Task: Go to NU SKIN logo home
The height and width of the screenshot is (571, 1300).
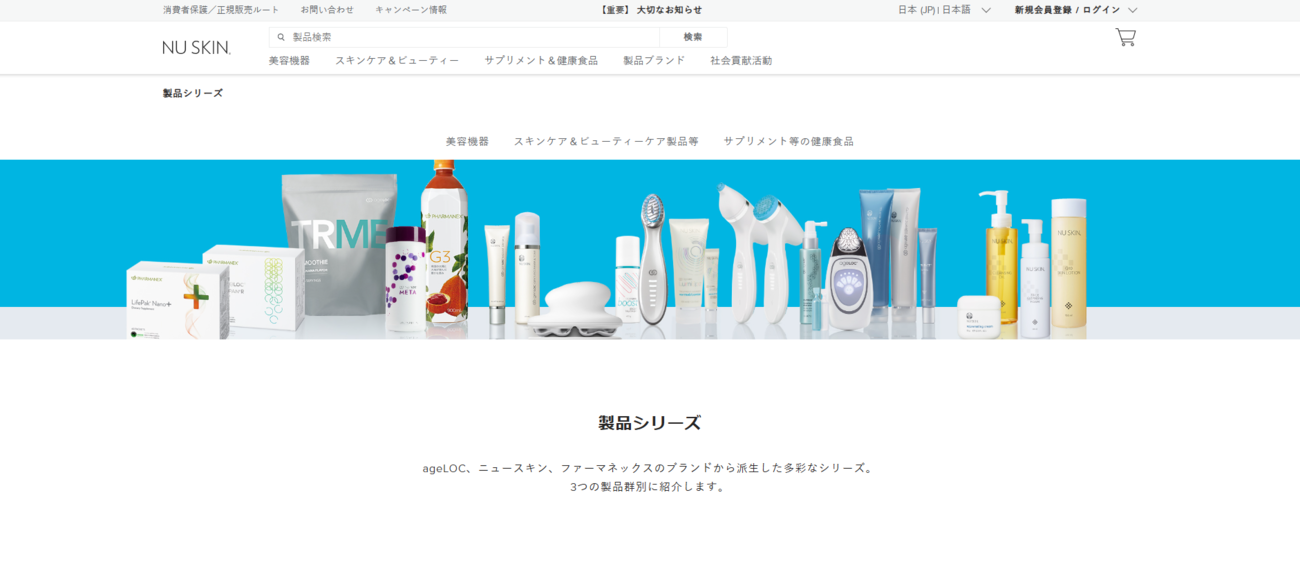Action: tap(197, 47)
